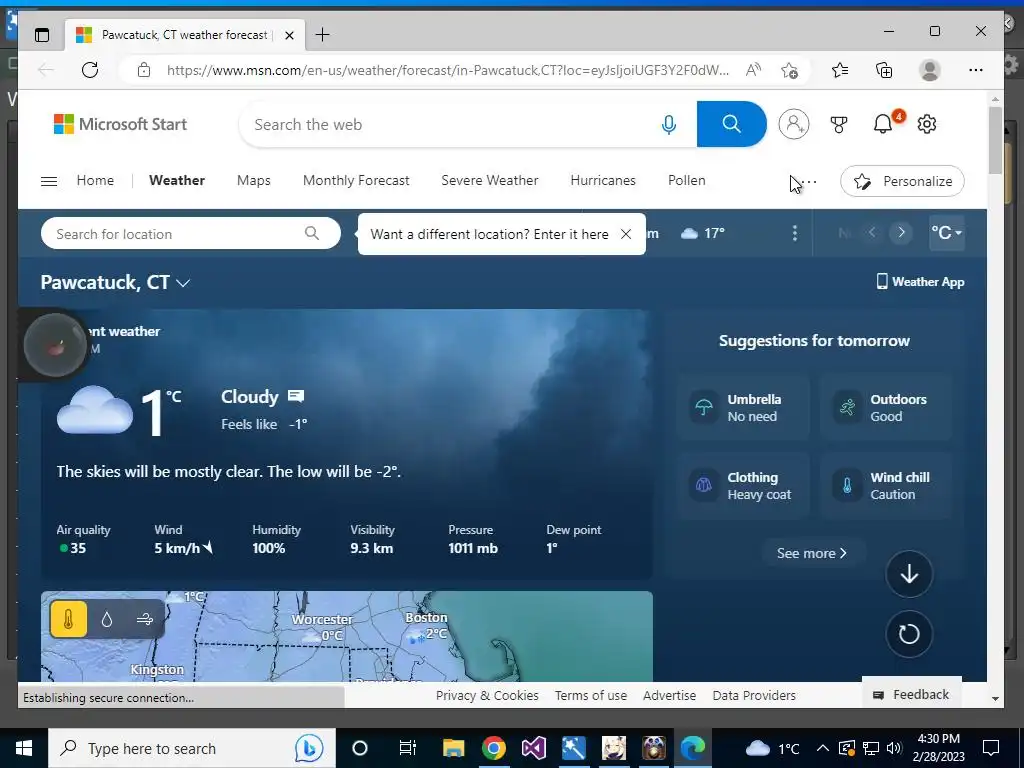Open the Advertise link
This screenshot has height=768, width=1024.
[x=669, y=696]
